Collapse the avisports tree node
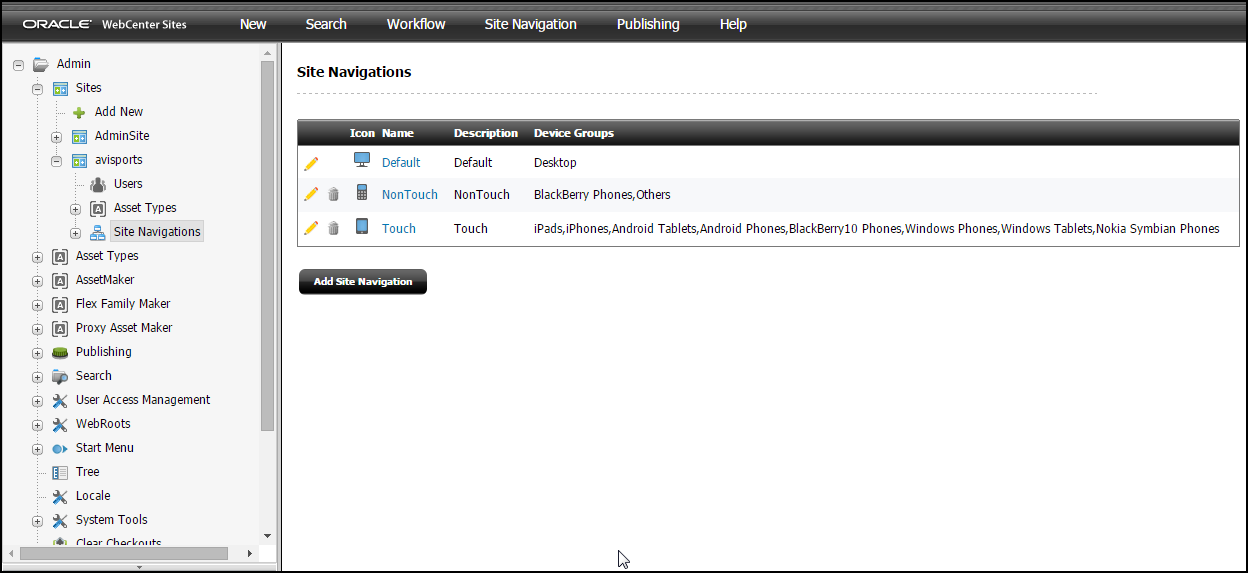 [x=56, y=161]
